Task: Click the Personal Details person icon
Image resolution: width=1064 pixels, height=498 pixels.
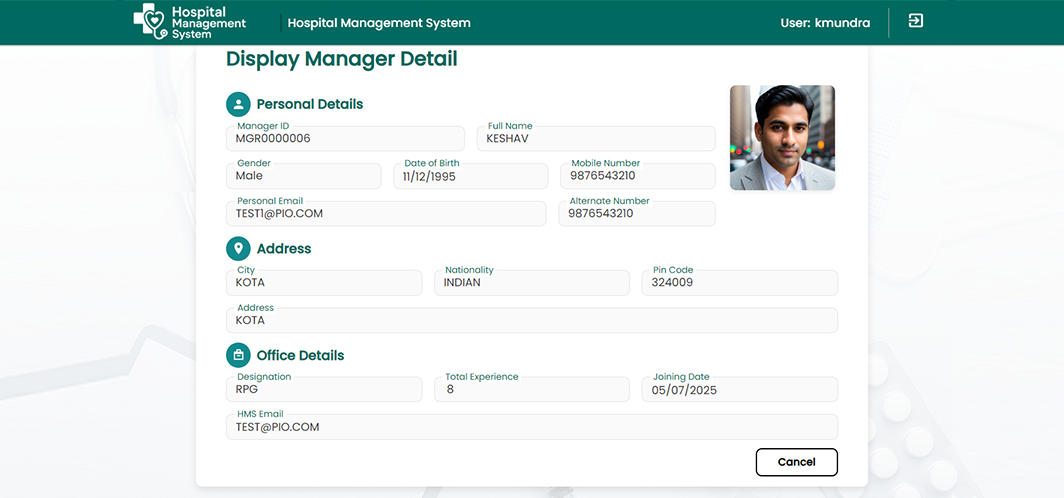Action: coord(238,104)
